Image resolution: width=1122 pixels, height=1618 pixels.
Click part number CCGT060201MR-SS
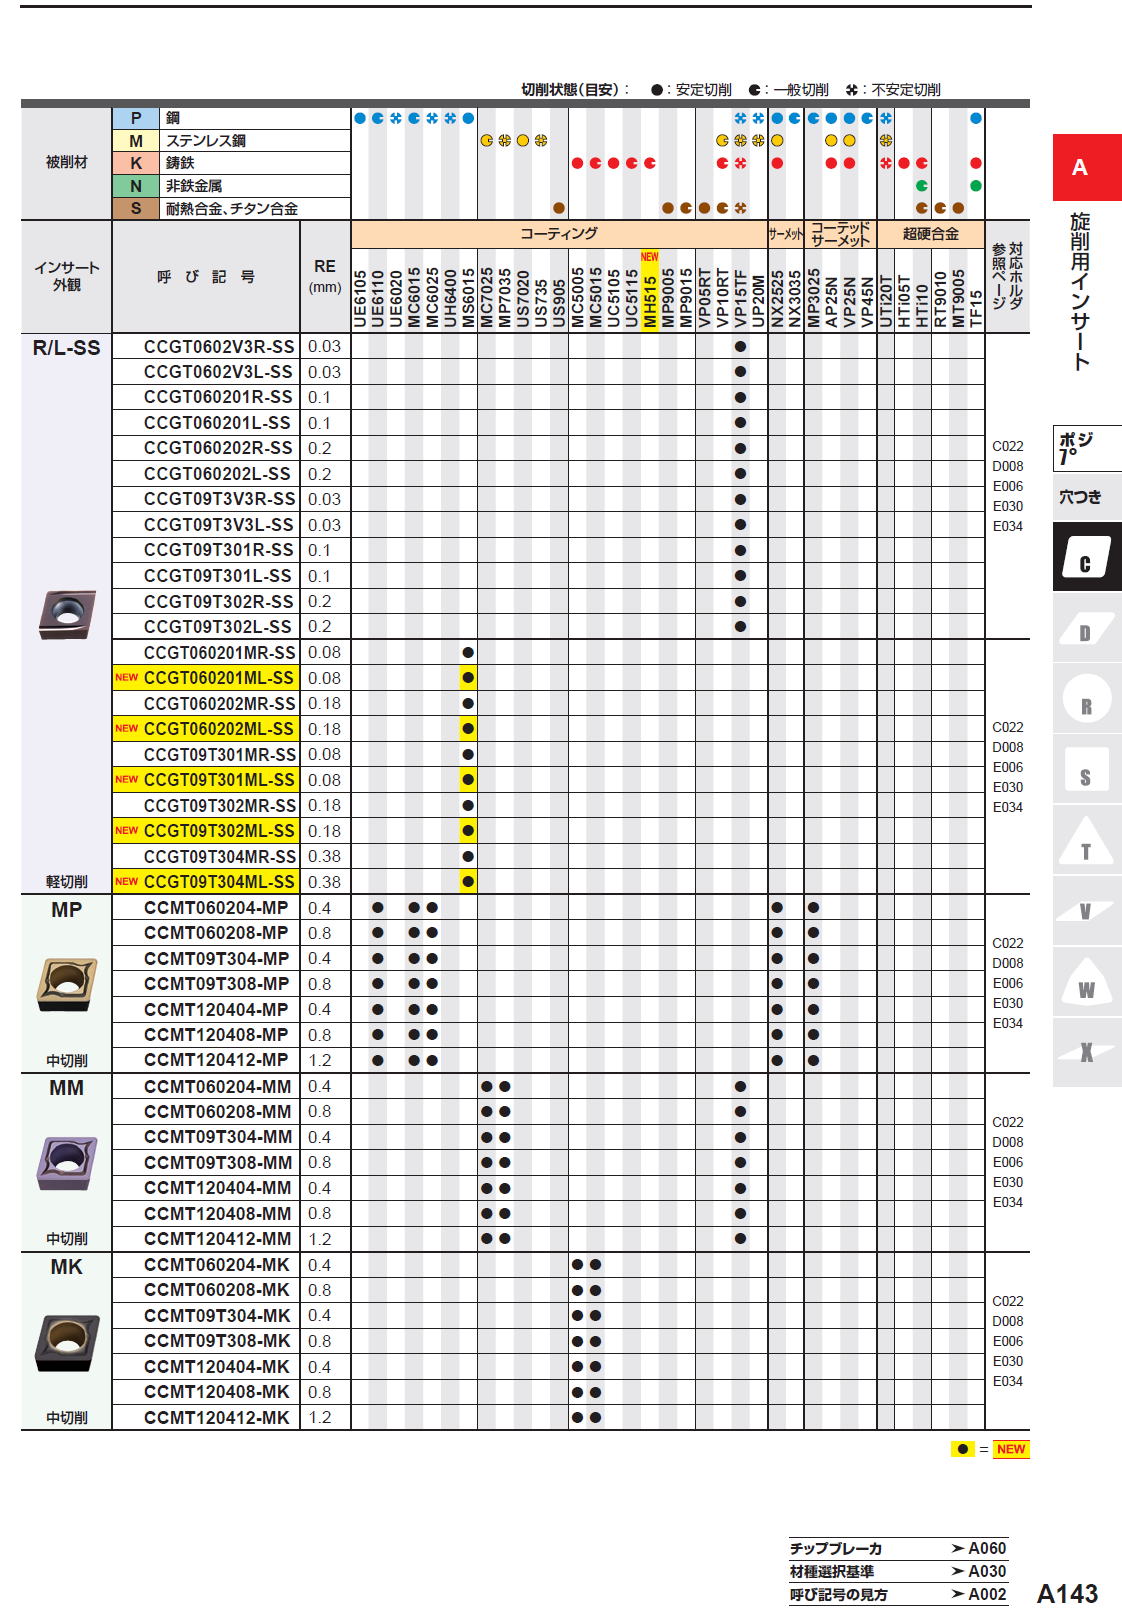220,653
